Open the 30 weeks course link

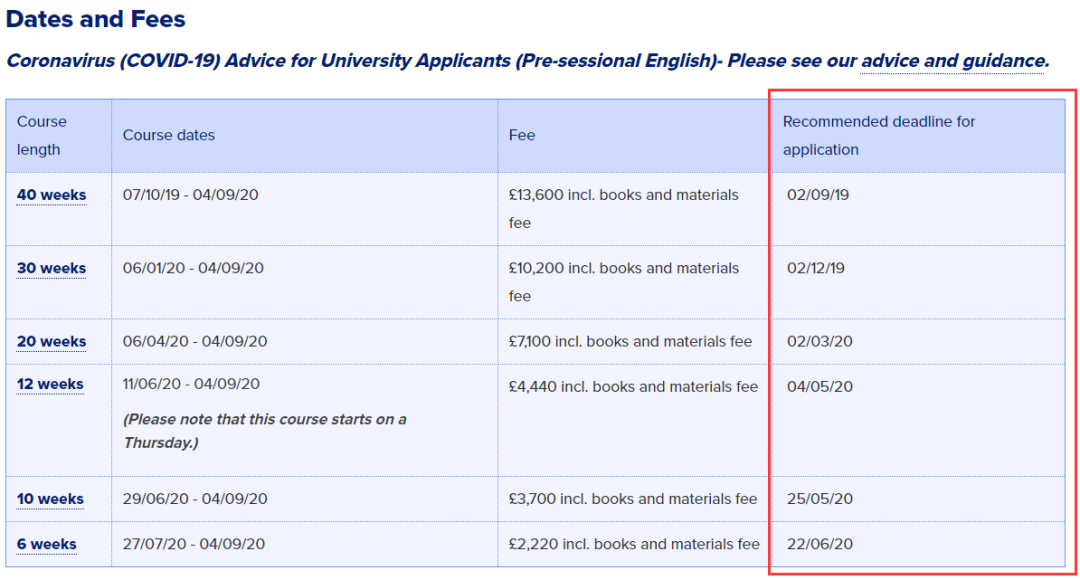click(52, 268)
